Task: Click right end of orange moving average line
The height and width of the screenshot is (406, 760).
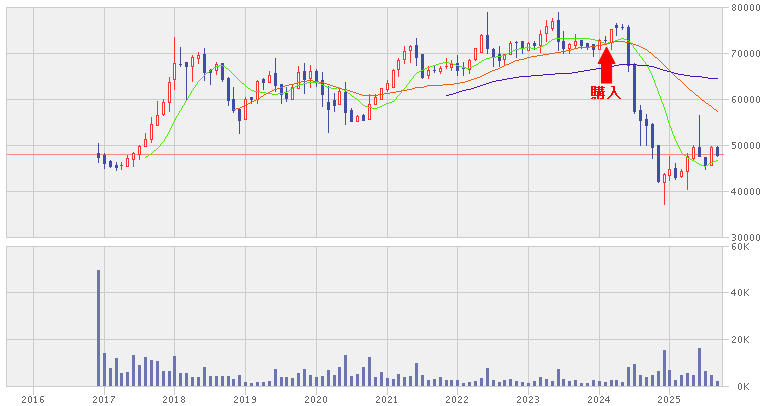Action: point(717,110)
